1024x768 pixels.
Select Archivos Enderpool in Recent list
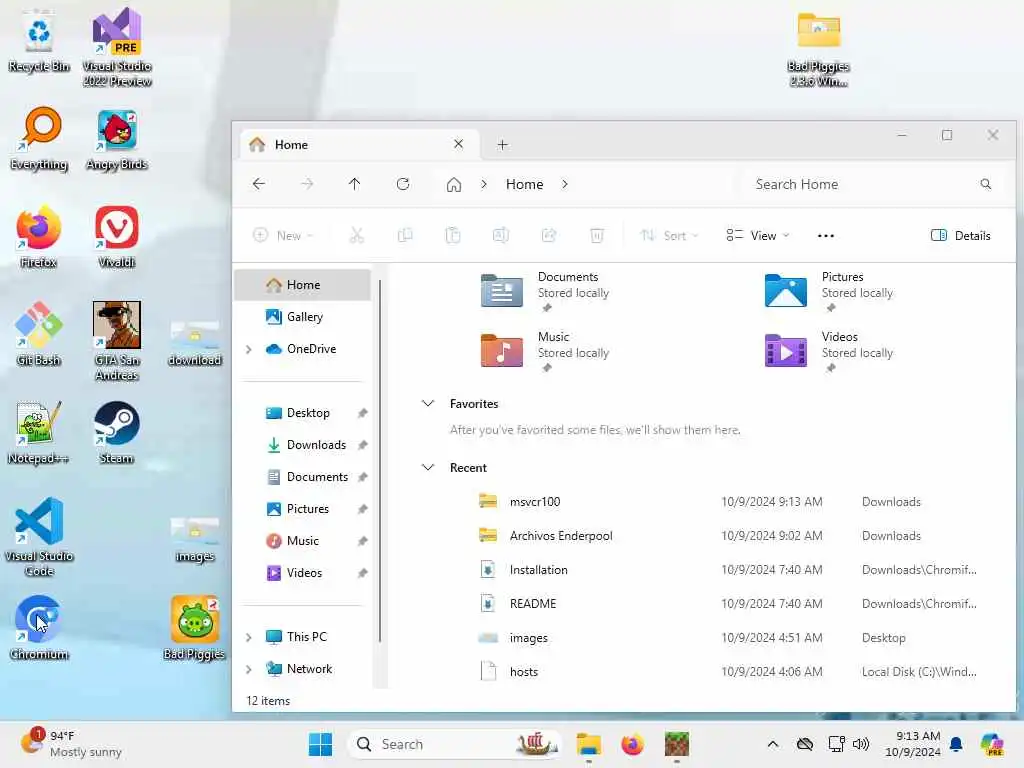[x=728, y=536]
